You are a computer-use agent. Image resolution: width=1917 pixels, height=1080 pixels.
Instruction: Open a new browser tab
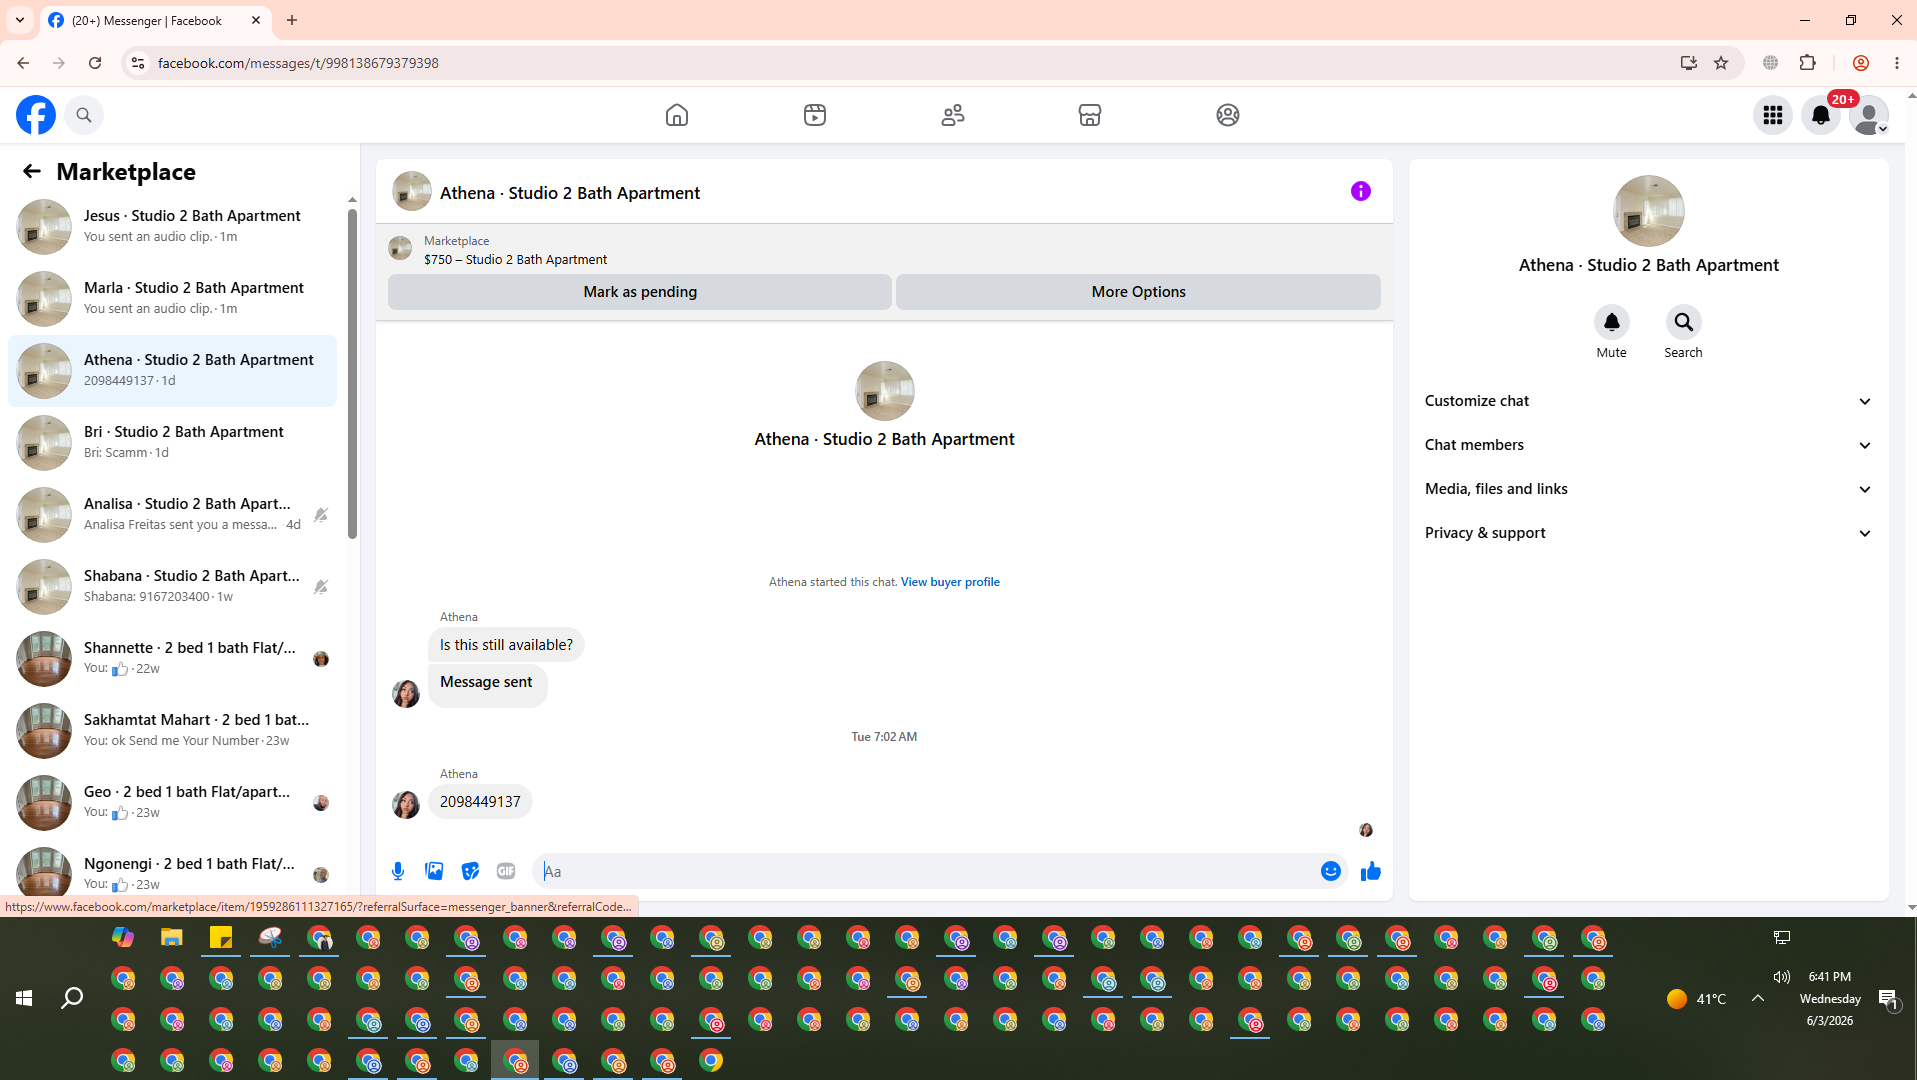292,20
